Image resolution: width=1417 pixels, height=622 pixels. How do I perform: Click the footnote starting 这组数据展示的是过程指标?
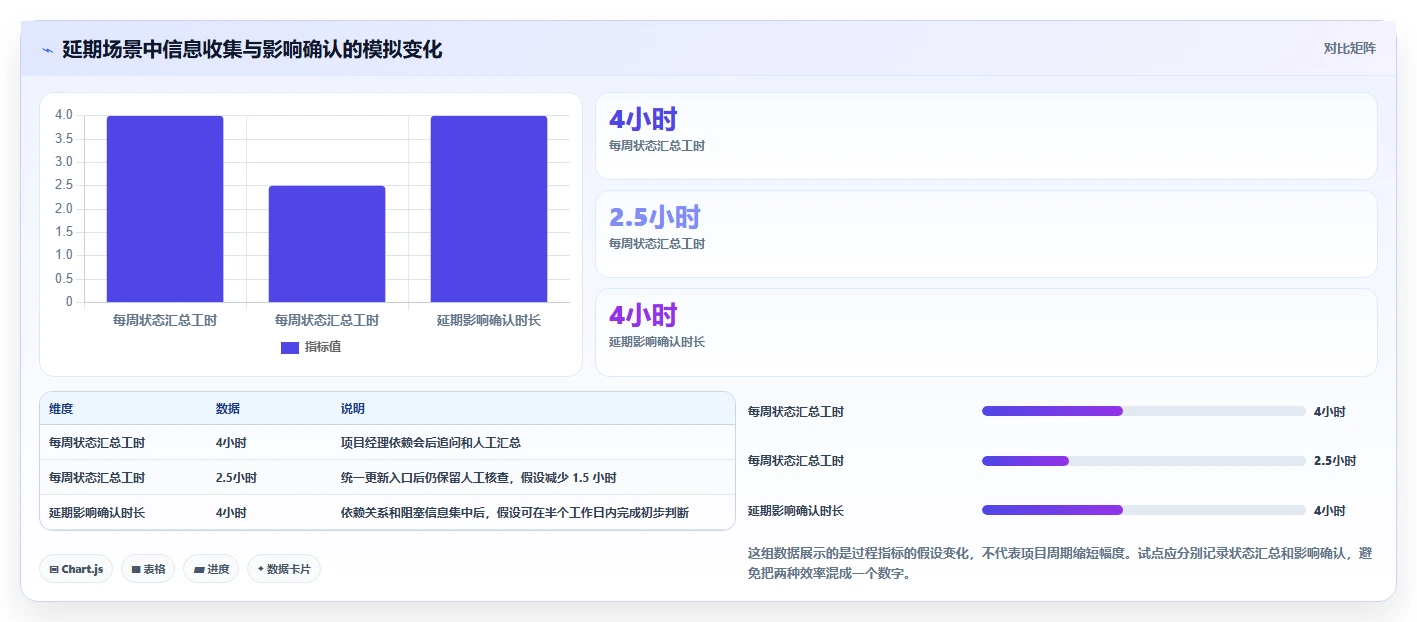pyautogui.click(x=1059, y=564)
